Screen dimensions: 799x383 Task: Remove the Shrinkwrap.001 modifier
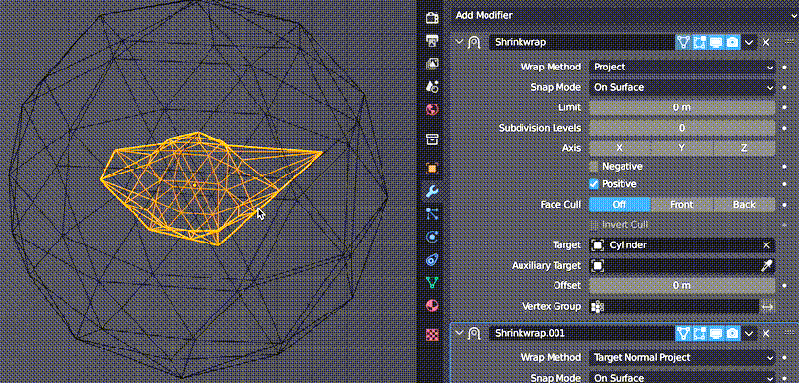(766, 334)
